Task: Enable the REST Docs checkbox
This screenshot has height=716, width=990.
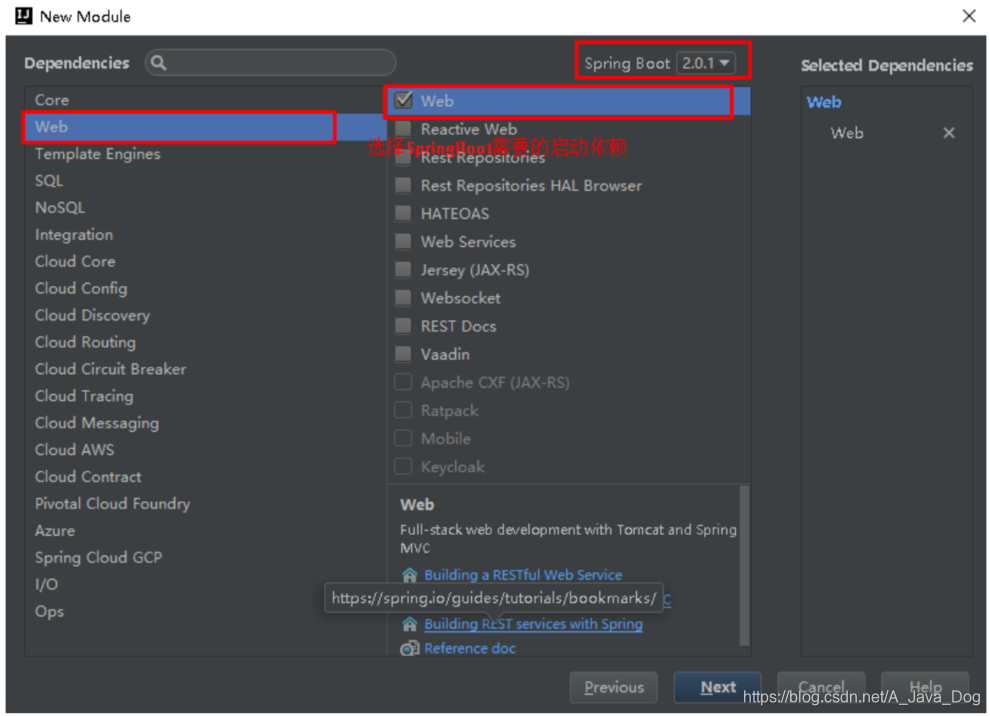Action: click(403, 326)
